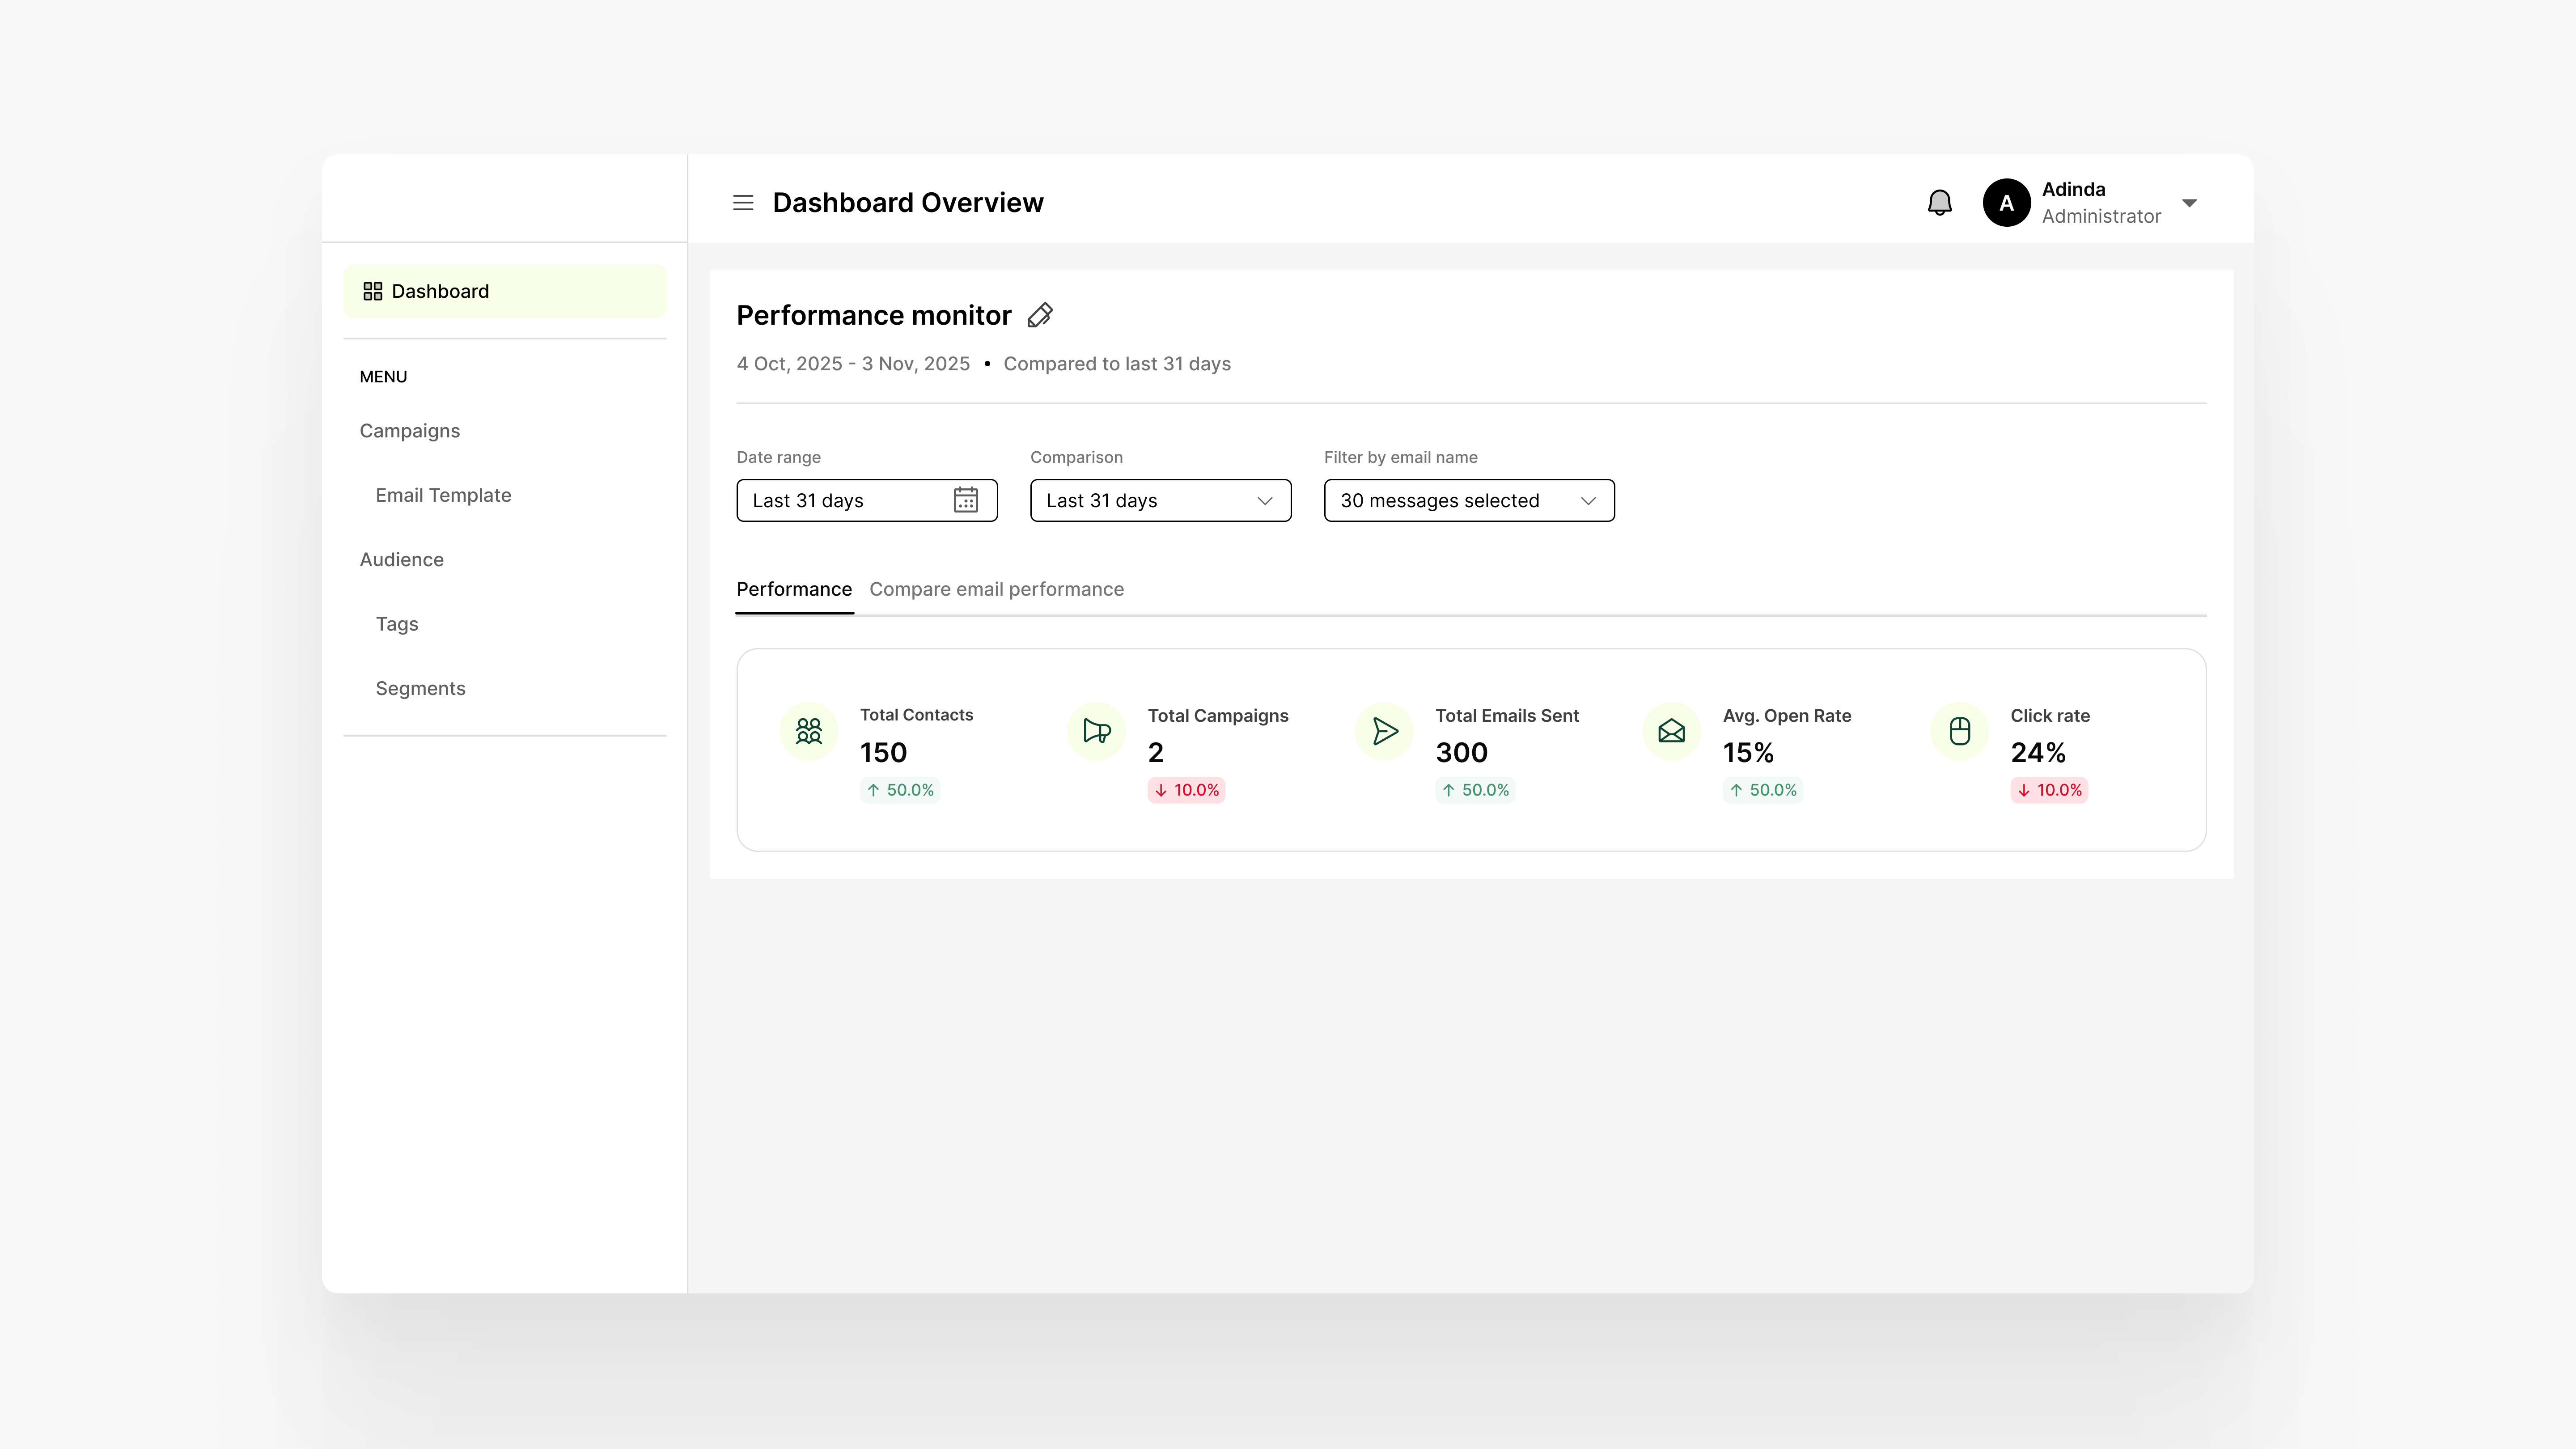
Task: Click the Dashboard grid icon in sidebar
Action: (x=373, y=291)
